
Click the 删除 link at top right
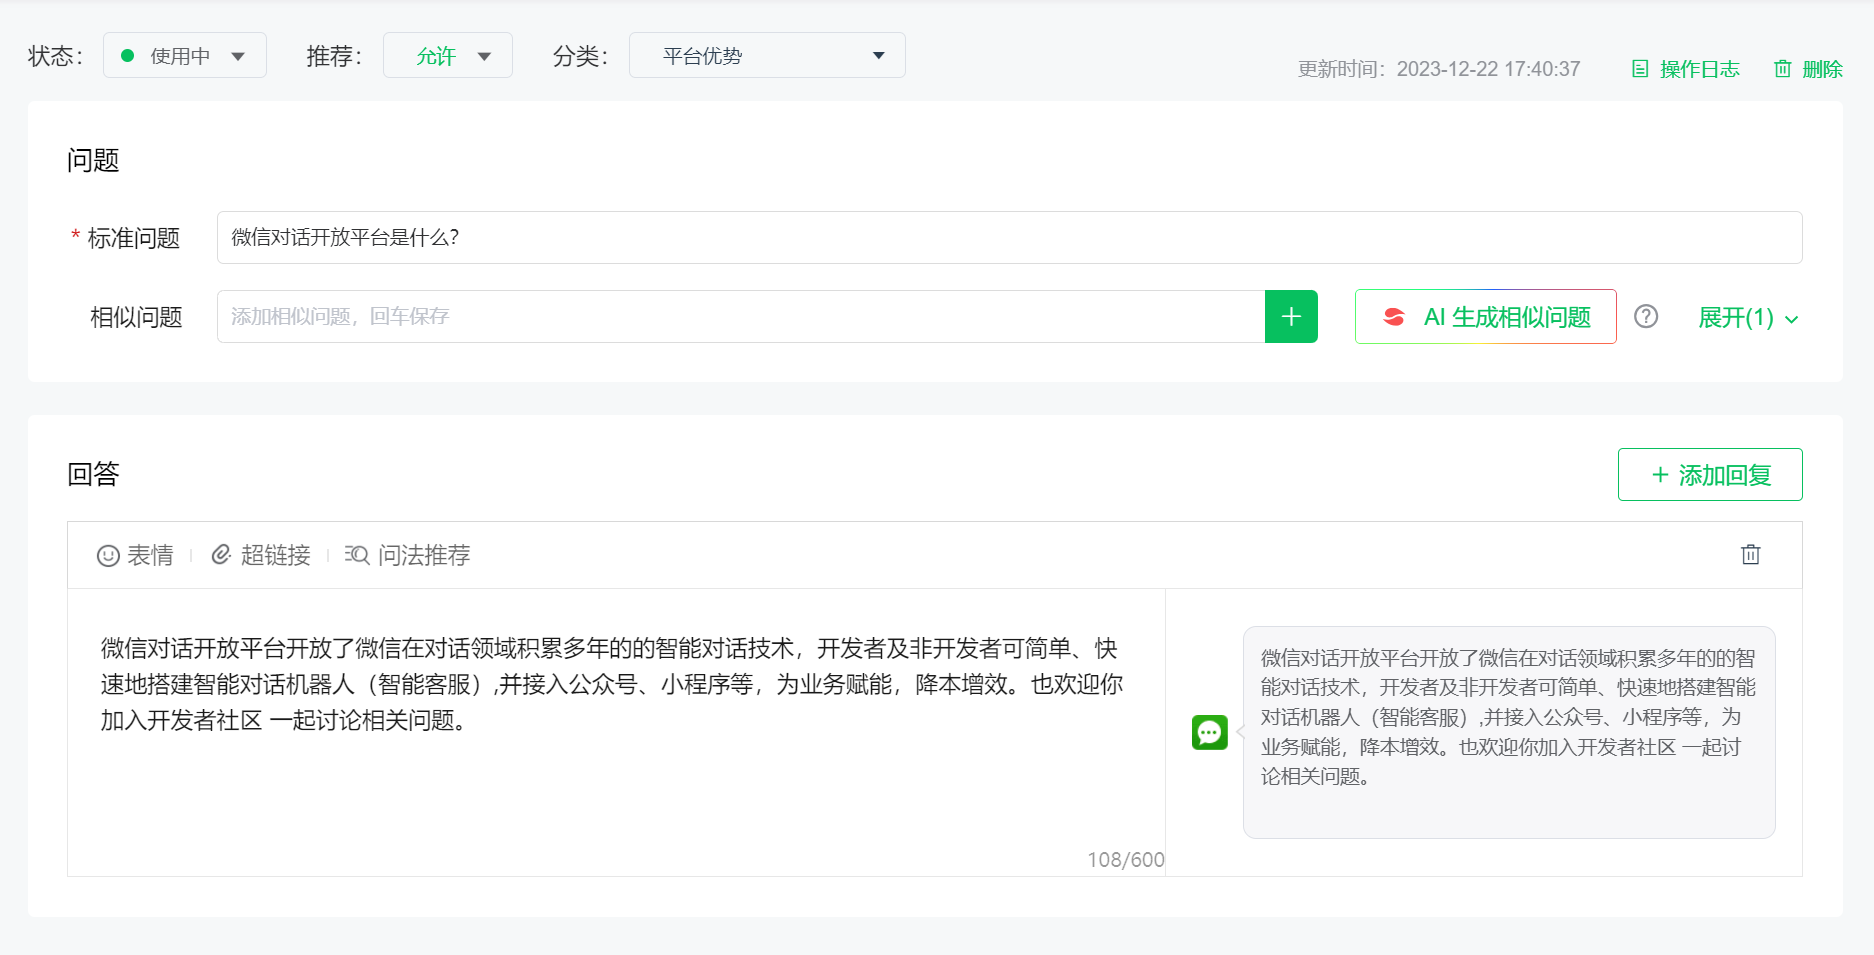tap(1809, 69)
